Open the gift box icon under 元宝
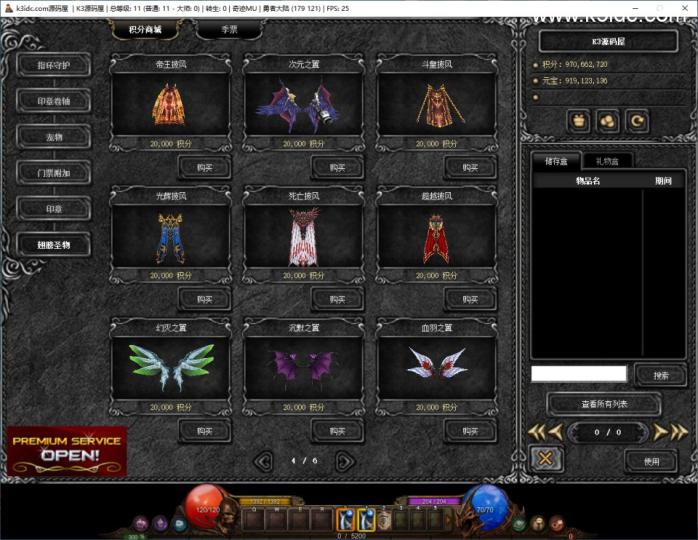This screenshot has width=698, height=540. pos(579,121)
